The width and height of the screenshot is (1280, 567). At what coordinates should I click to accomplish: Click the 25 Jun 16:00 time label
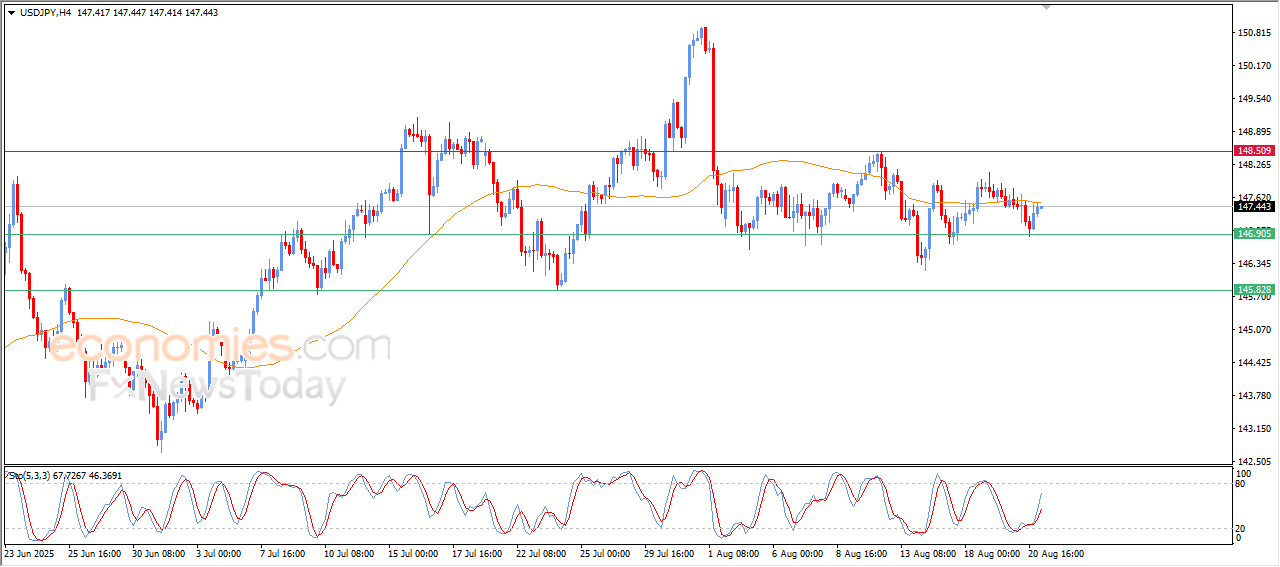95,553
